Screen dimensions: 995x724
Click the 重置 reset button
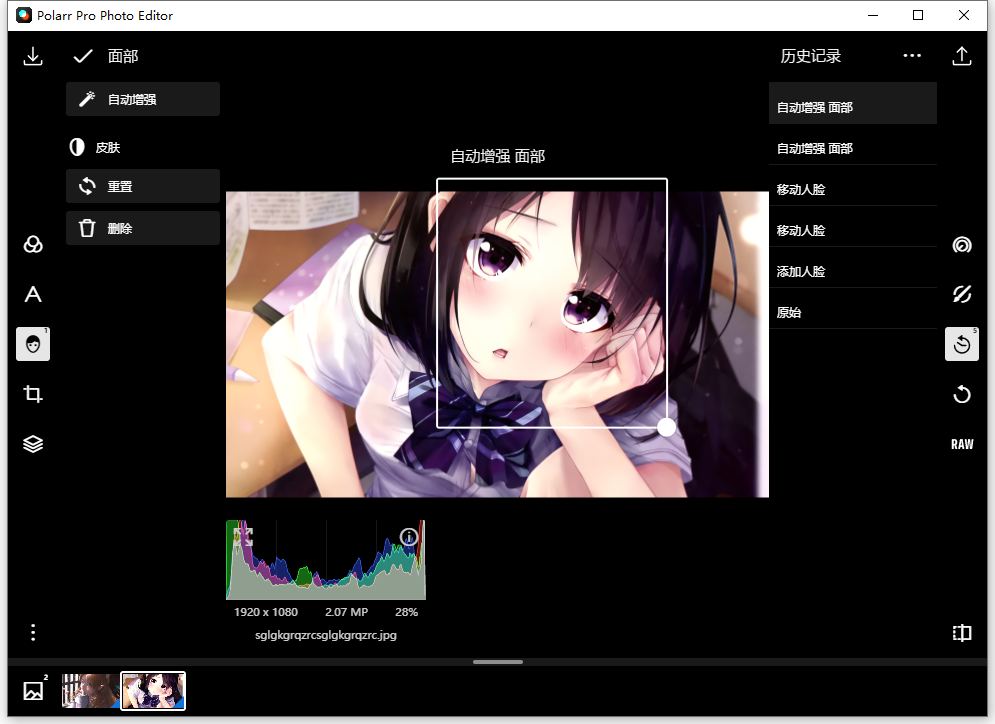click(143, 186)
